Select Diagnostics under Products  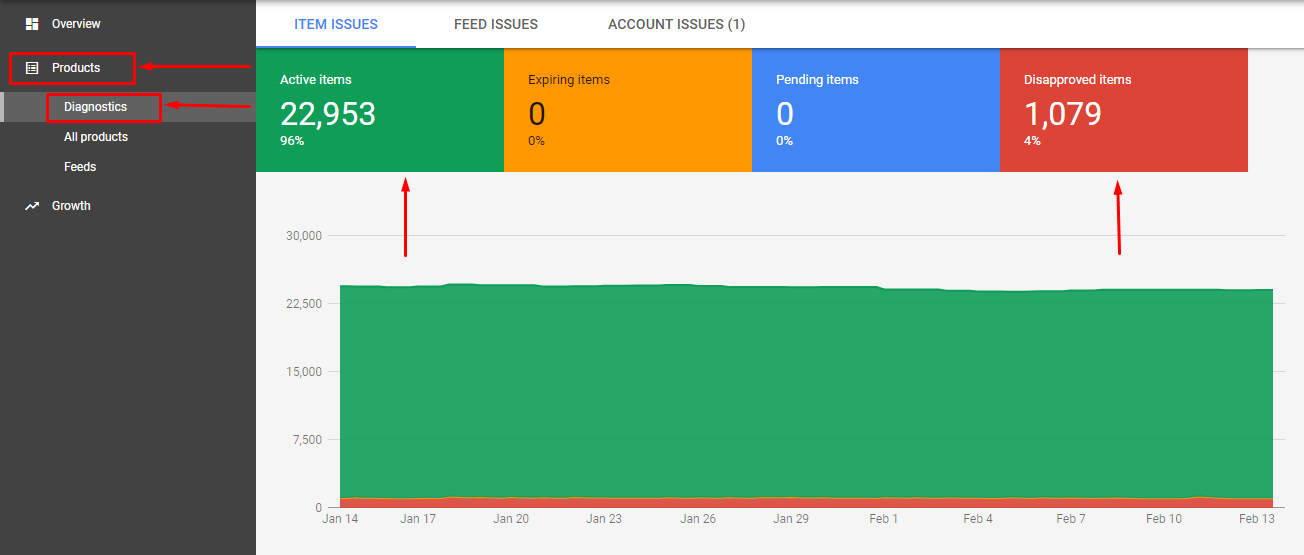tap(95, 107)
